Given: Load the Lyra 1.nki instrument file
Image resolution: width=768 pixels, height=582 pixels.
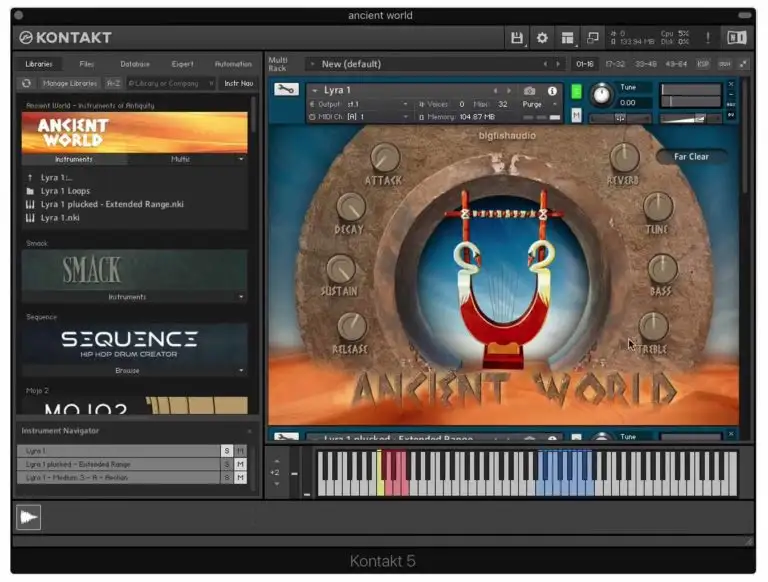Looking at the screenshot, I should [60, 218].
